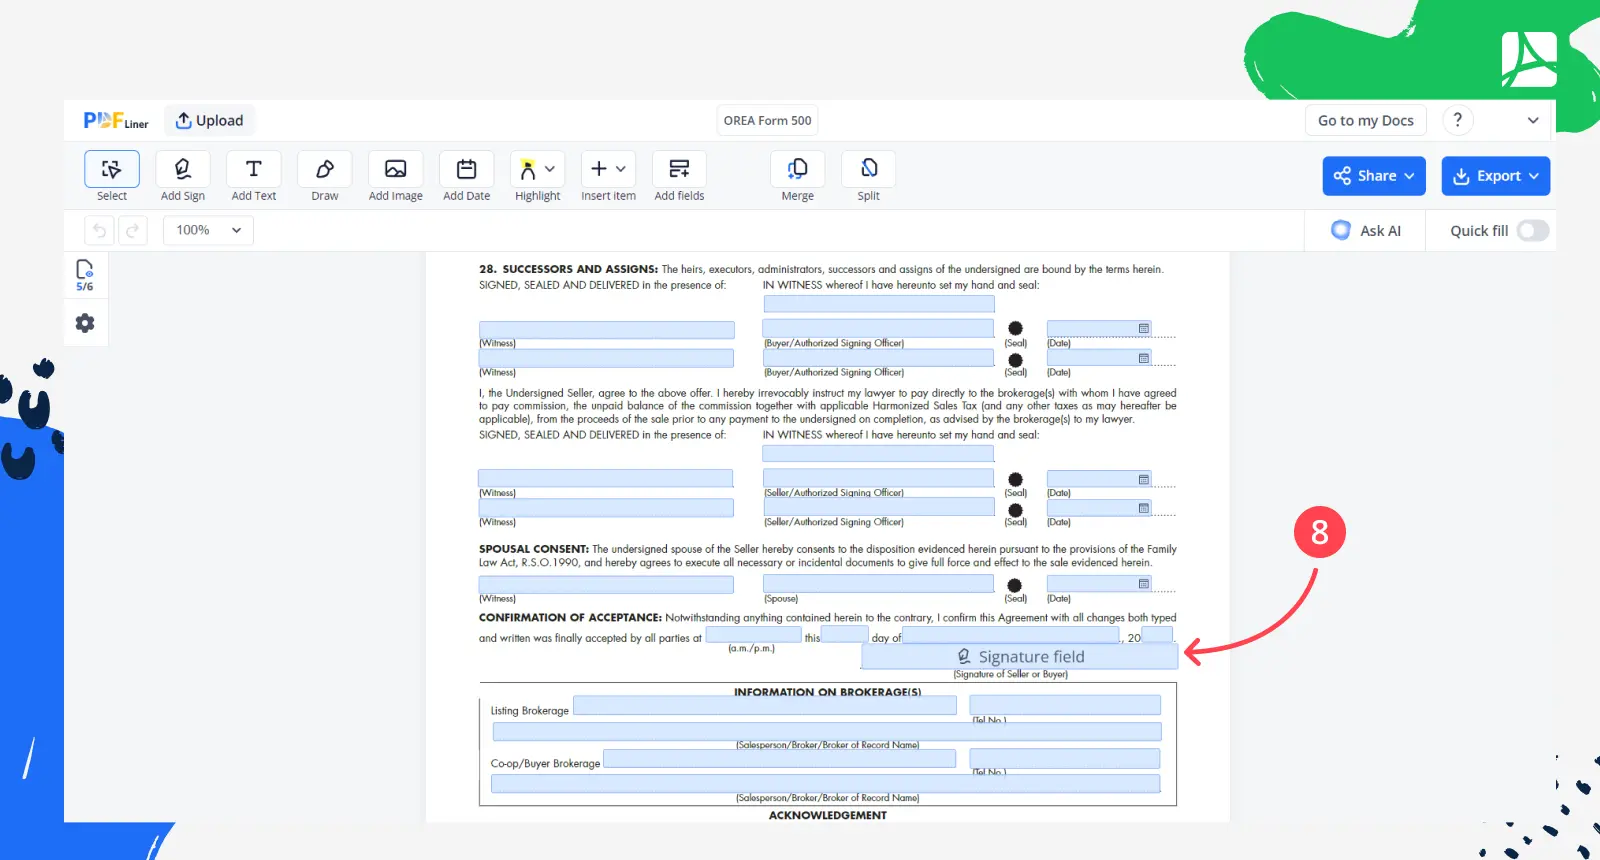Select the Draw pencil tool

click(324, 176)
